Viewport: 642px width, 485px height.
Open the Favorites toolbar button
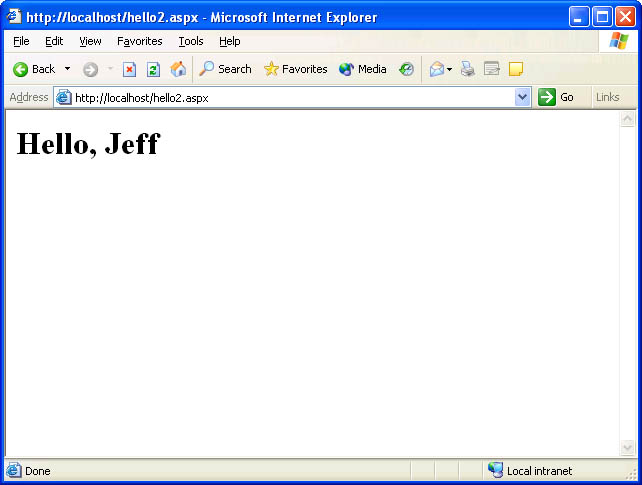(x=295, y=69)
